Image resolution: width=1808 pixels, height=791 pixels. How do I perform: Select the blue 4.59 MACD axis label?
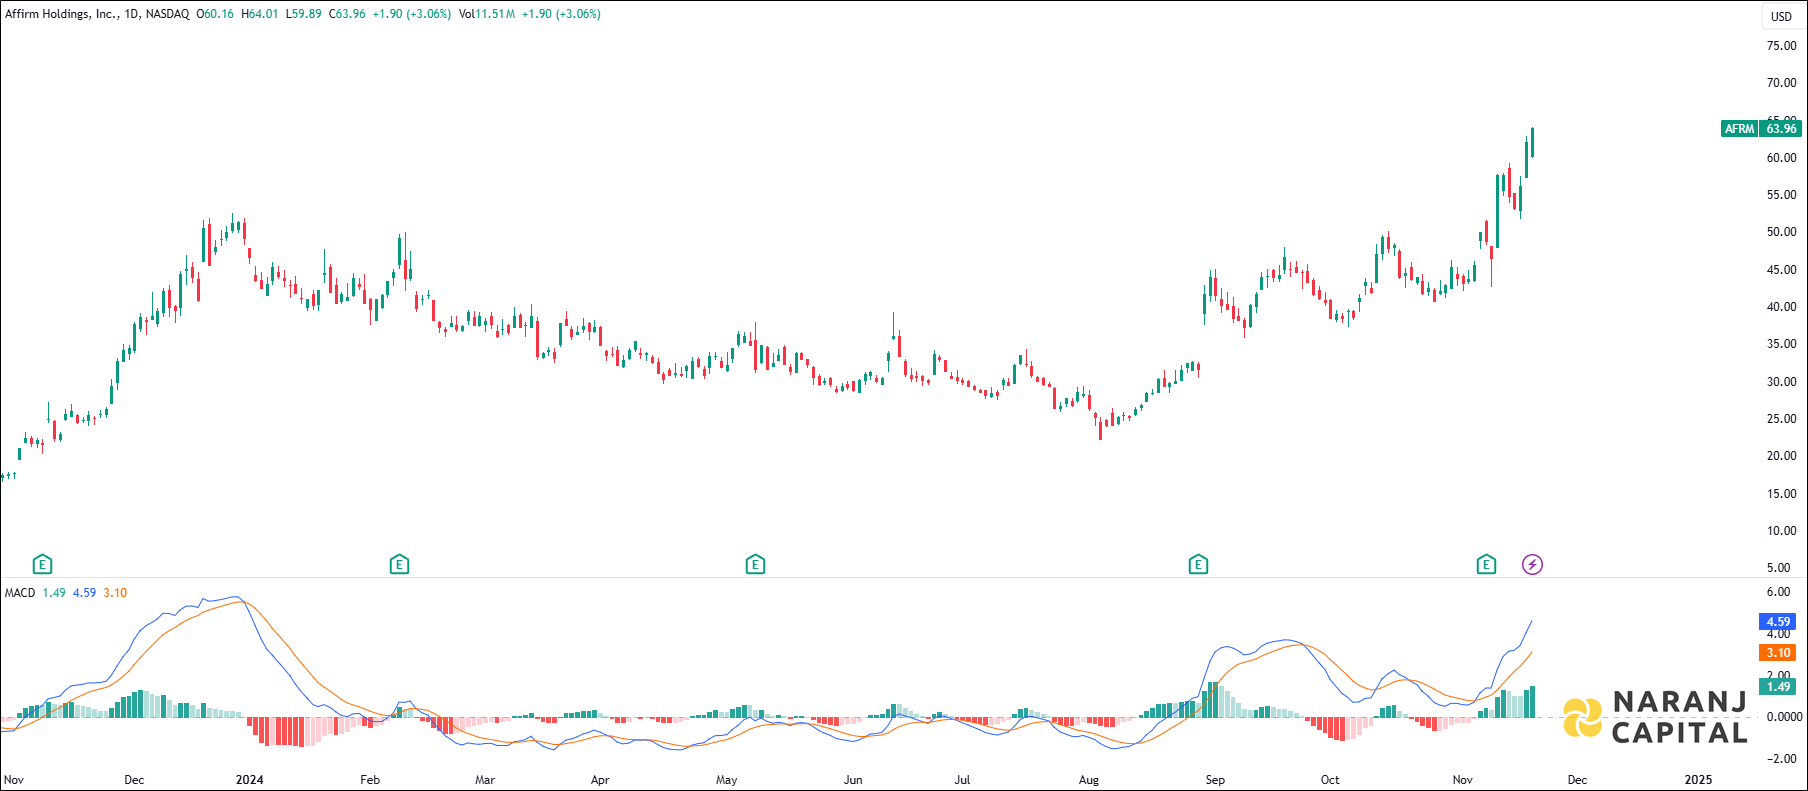(1778, 622)
